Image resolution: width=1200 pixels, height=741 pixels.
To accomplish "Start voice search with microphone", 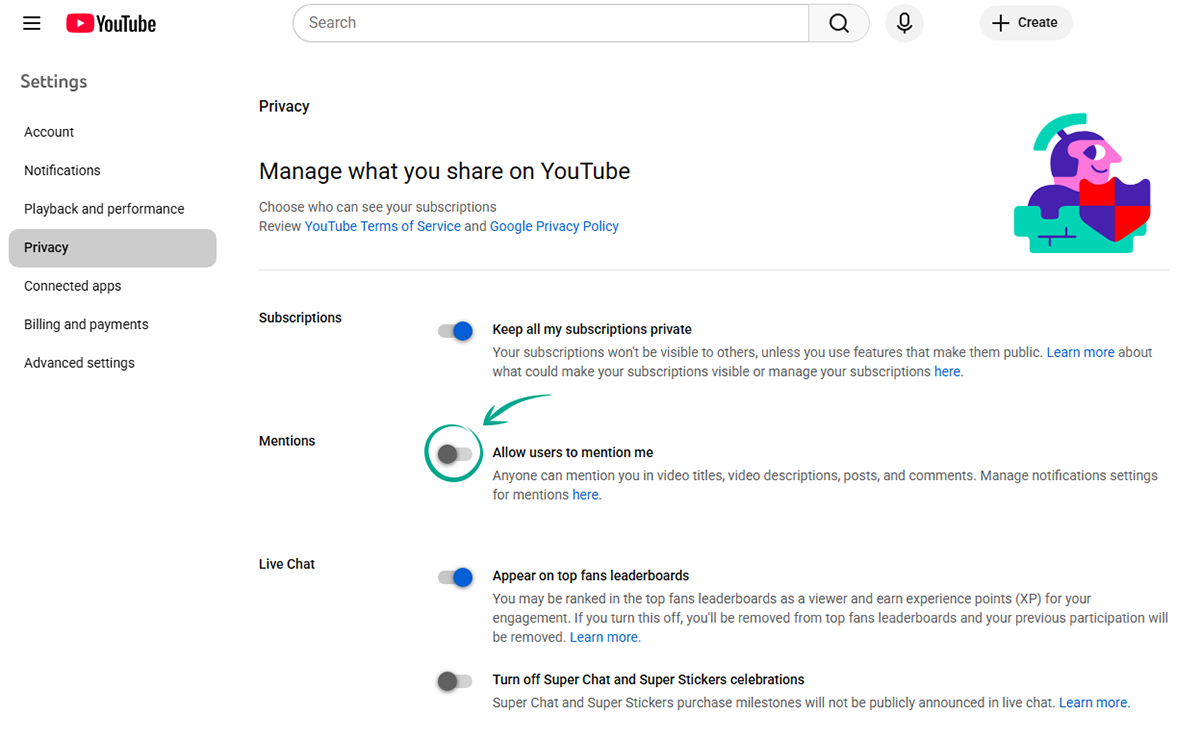I will click(904, 23).
